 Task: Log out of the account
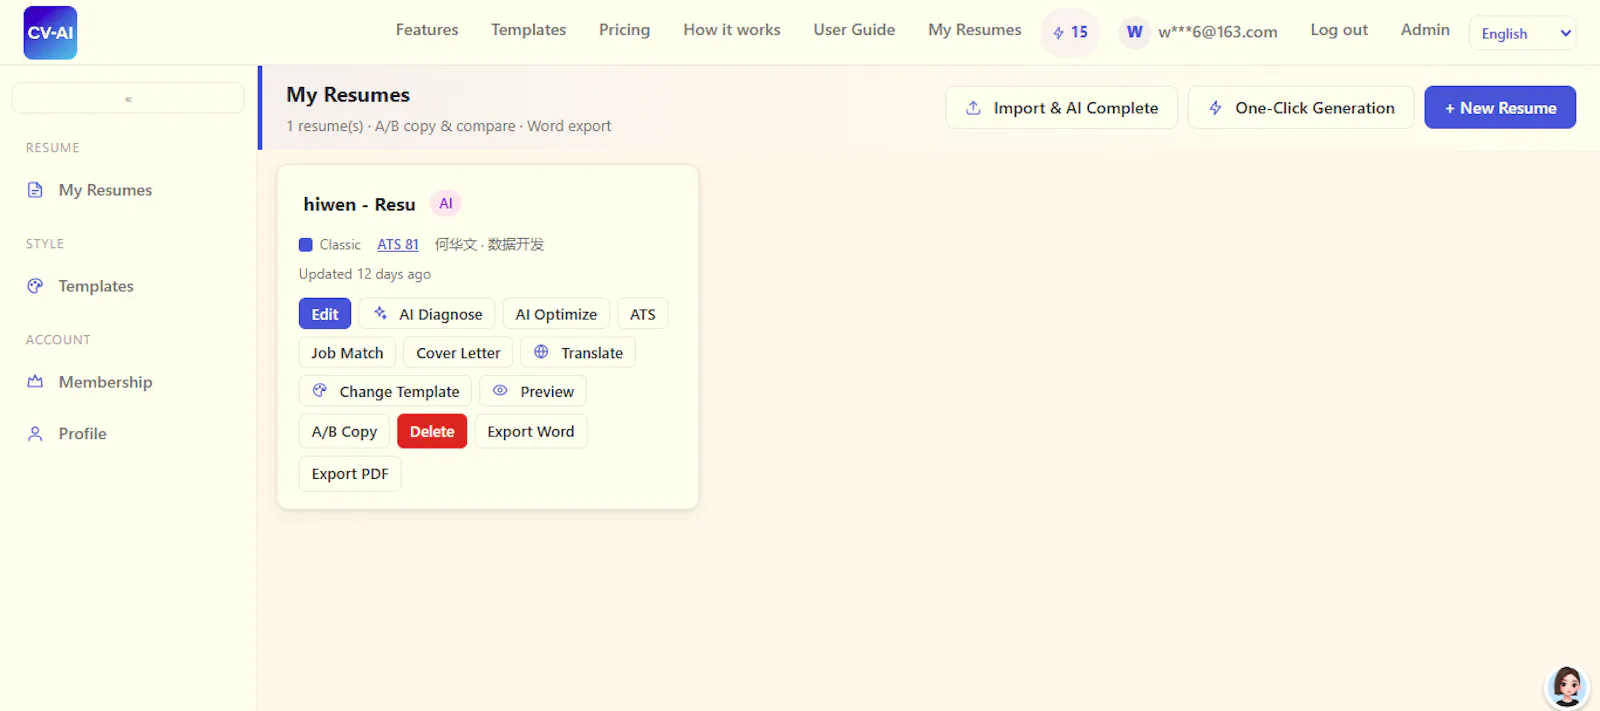[1339, 30]
